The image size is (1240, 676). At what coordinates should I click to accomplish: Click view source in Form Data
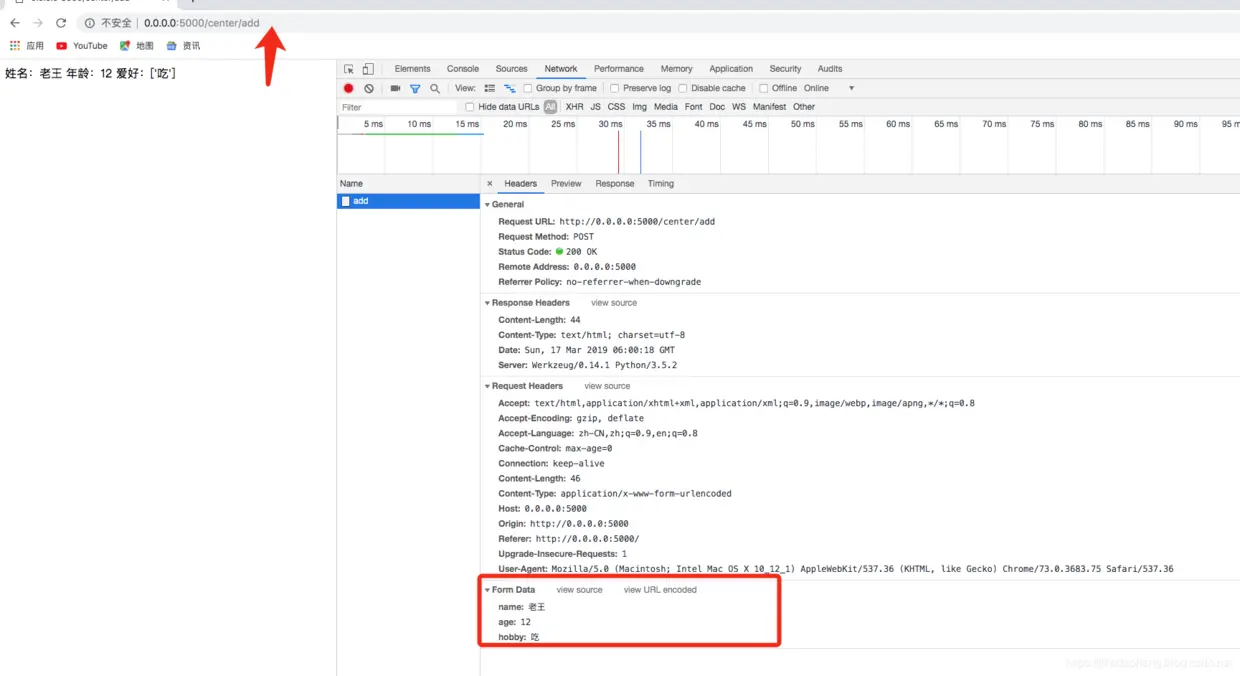pyautogui.click(x=580, y=590)
